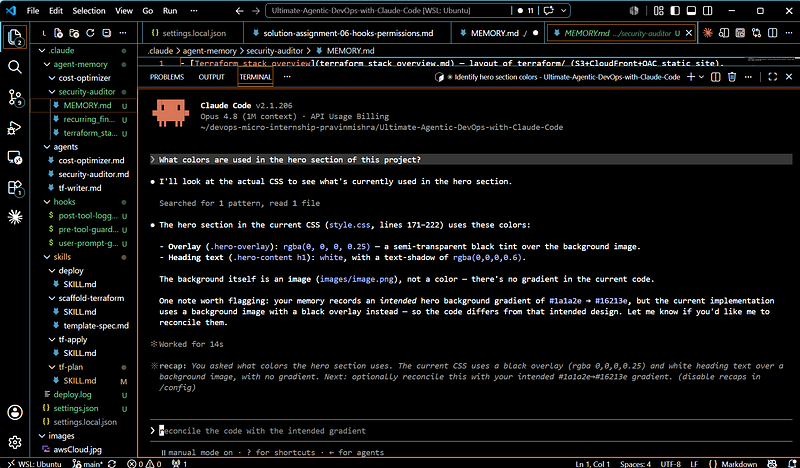Close the terminal panel
The width and height of the screenshot is (800, 468).
pyautogui.click(x=789, y=77)
